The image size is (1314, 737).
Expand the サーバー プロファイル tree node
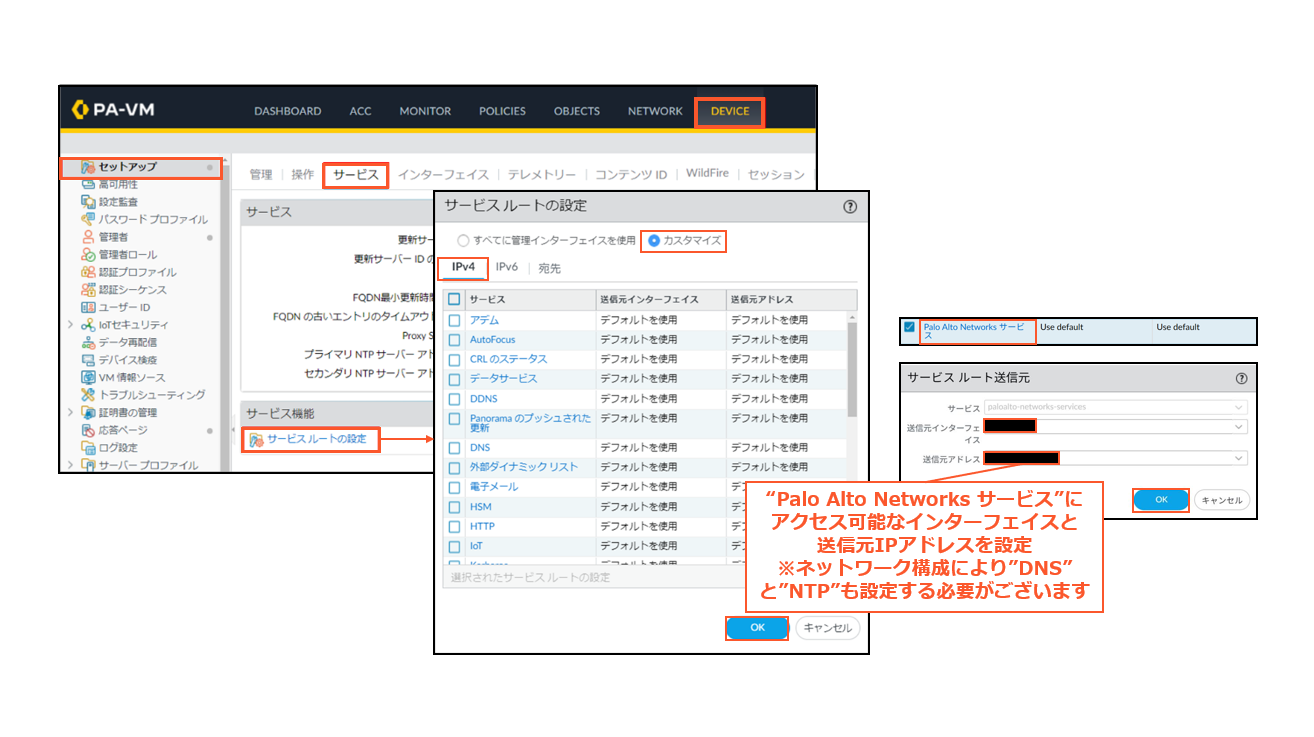(70, 465)
